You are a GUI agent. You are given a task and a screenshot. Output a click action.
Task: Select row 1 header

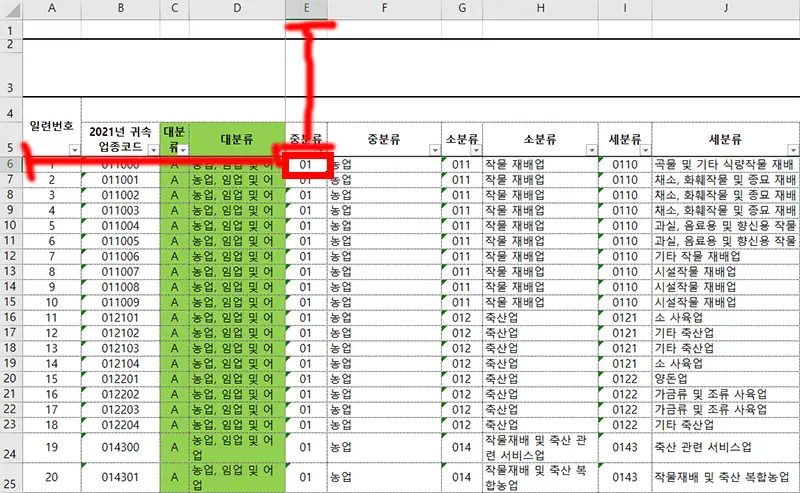tap(11, 29)
